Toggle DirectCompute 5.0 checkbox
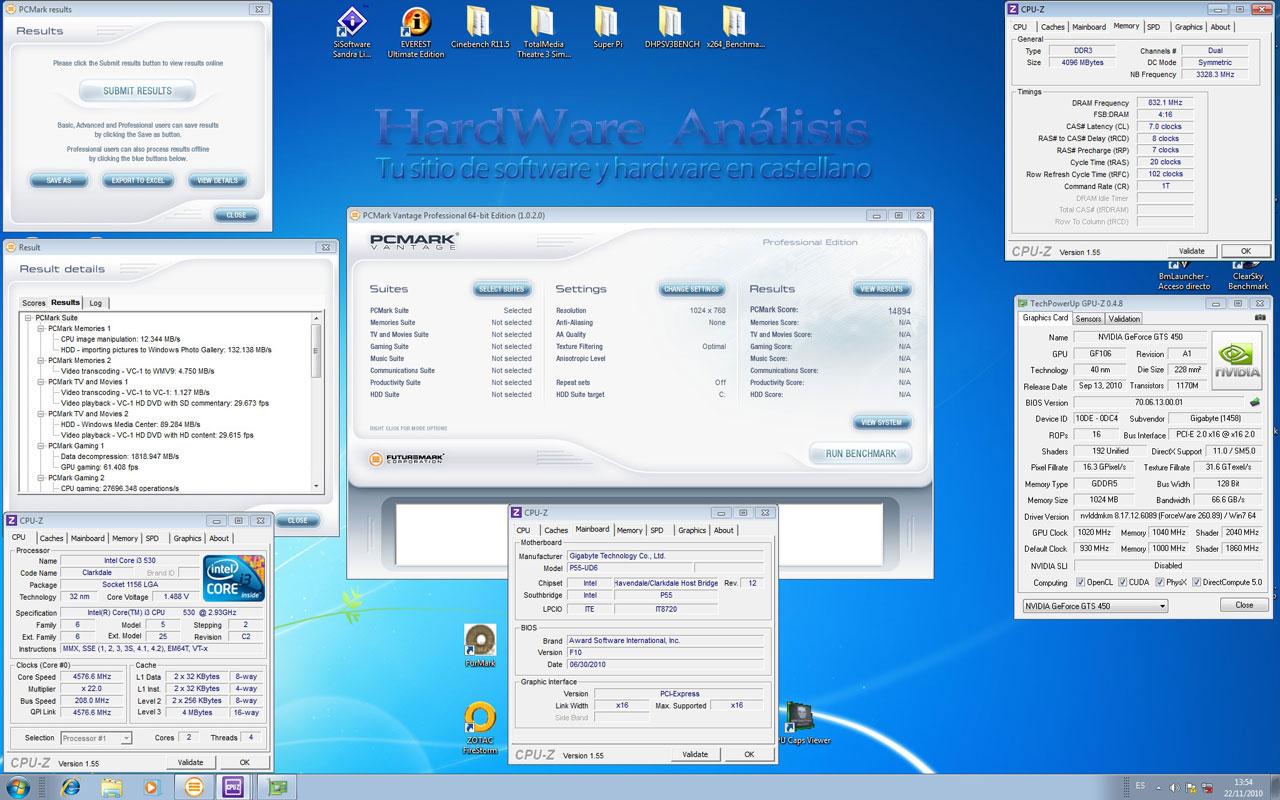 click(x=1199, y=582)
